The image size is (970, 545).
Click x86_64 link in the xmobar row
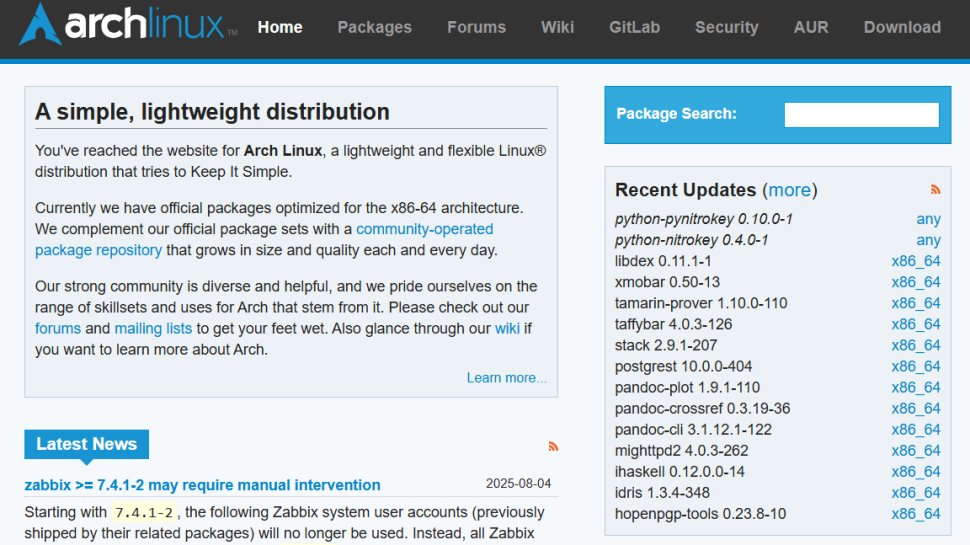point(916,282)
